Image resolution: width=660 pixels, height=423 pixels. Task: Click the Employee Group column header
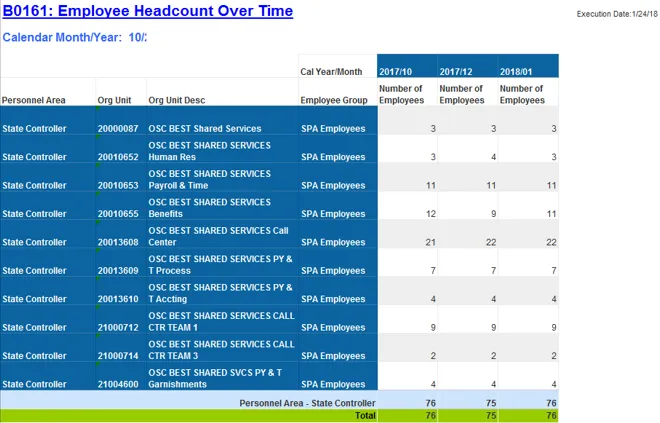click(333, 100)
